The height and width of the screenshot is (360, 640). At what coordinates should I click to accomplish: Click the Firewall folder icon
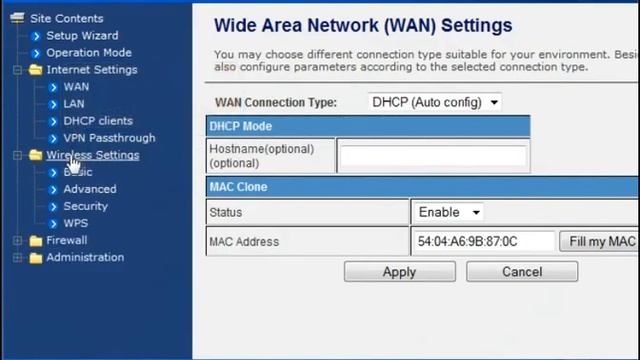(36, 241)
